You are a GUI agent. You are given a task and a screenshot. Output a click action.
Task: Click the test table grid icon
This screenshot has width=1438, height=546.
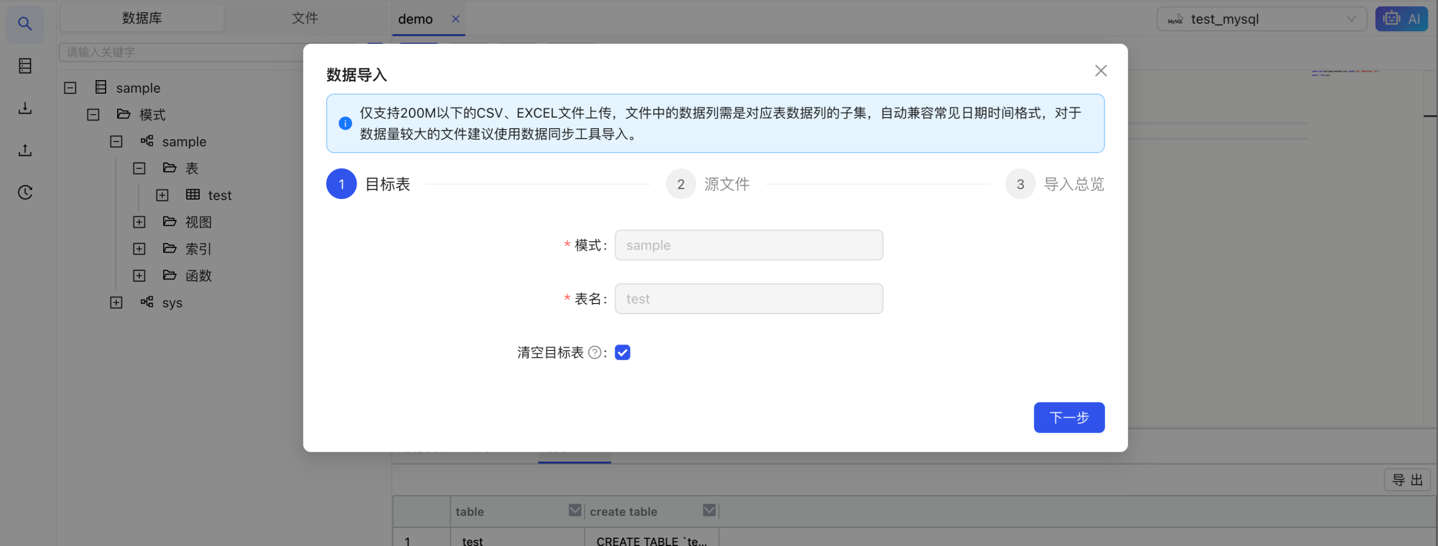[x=193, y=195]
